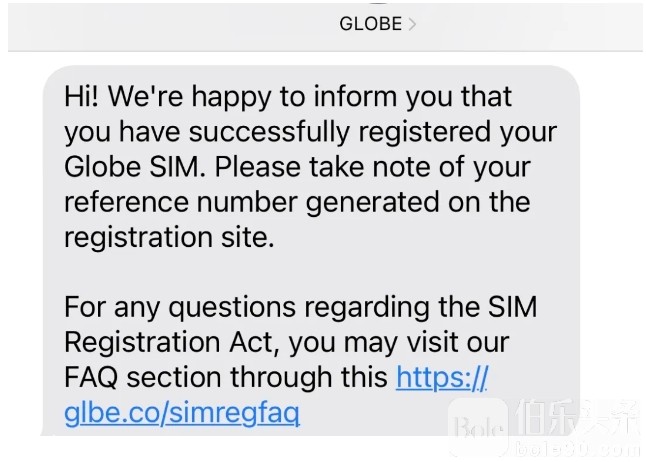Click the 'Hi! We're happy to inform' line
Image resolution: width=646 pixels, height=462 pixels.
(x=288, y=97)
